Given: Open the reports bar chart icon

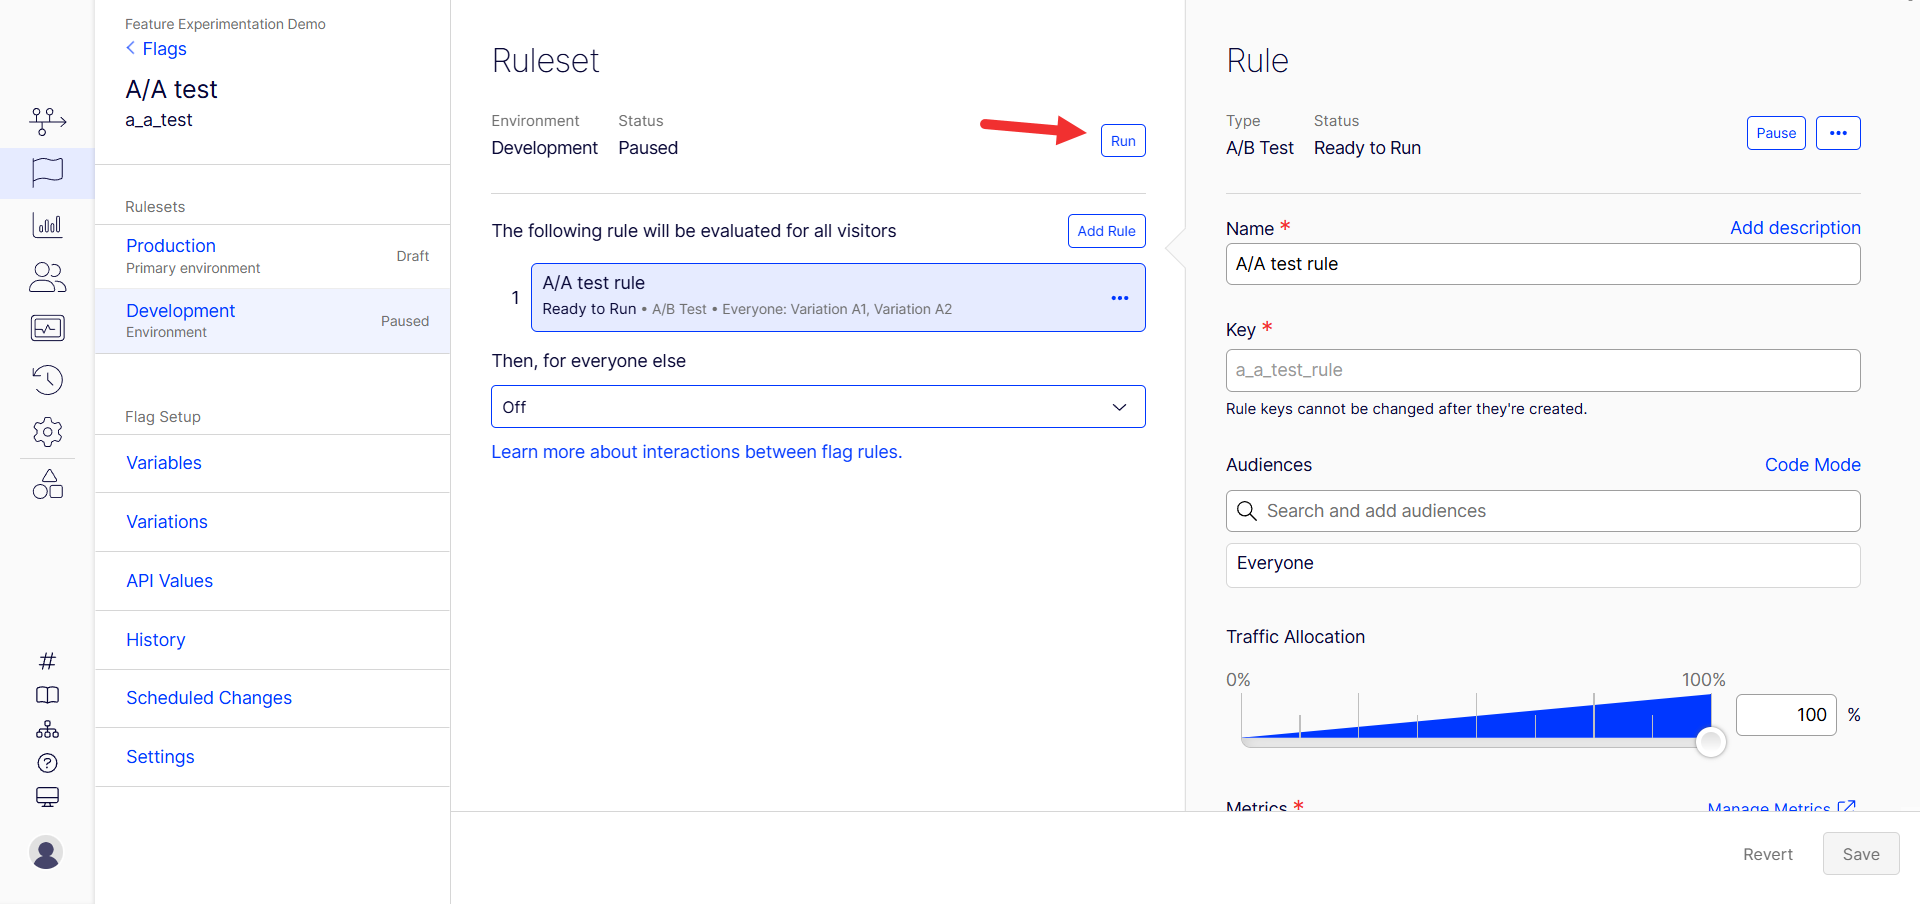Looking at the screenshot, I should [47, 225].
